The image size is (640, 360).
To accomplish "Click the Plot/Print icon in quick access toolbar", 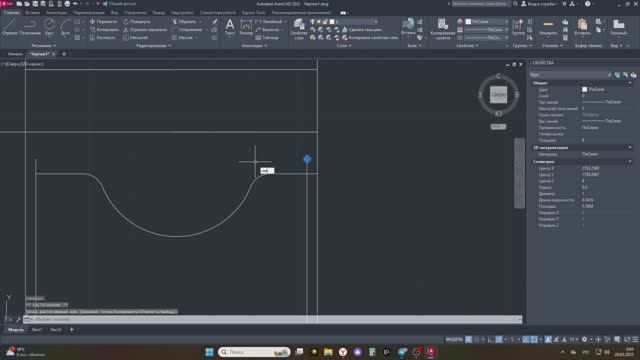I will click(x=67, y=4).
